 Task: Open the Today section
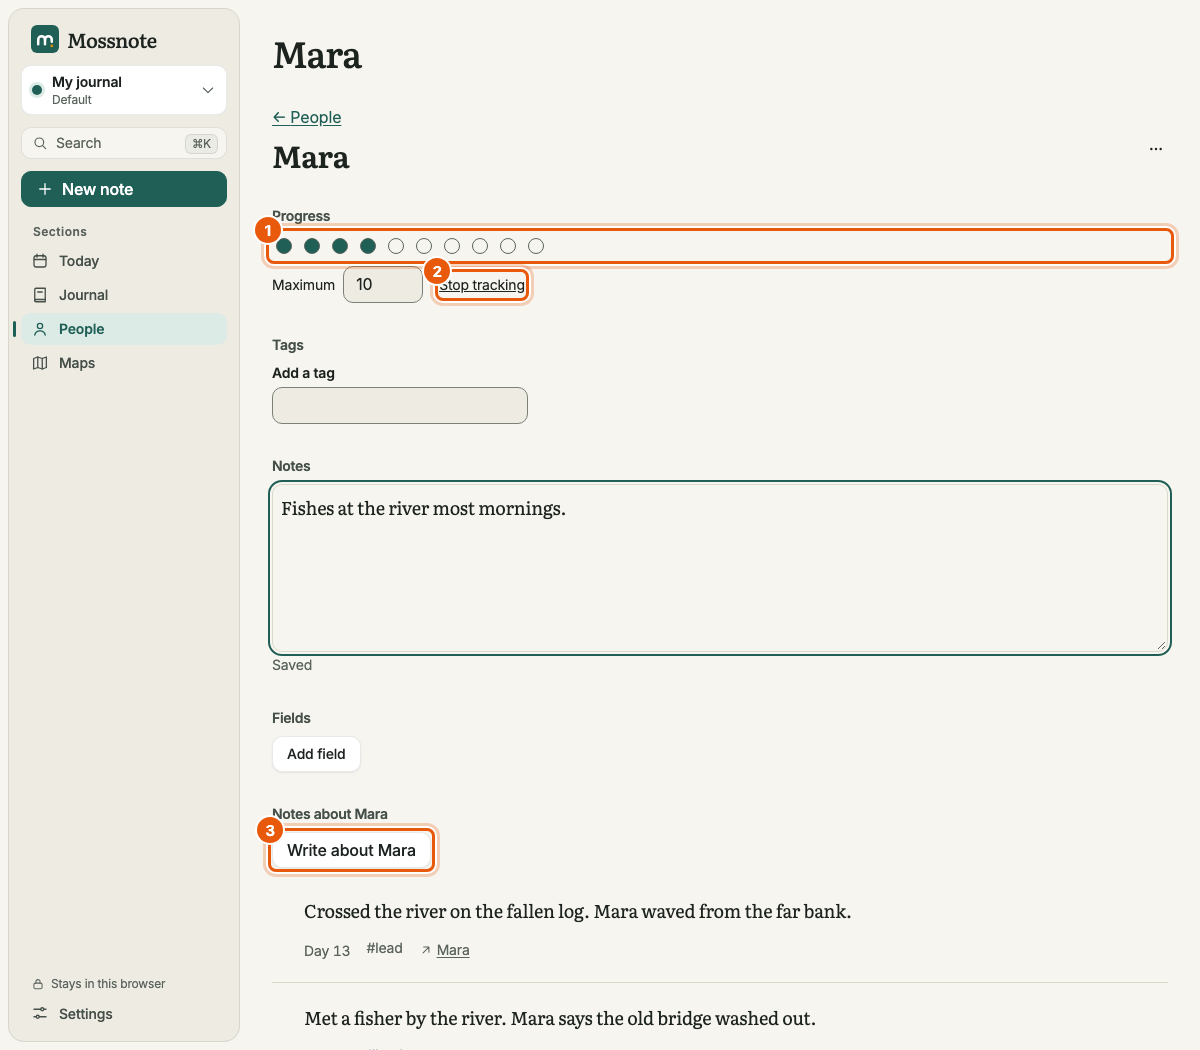124,261
